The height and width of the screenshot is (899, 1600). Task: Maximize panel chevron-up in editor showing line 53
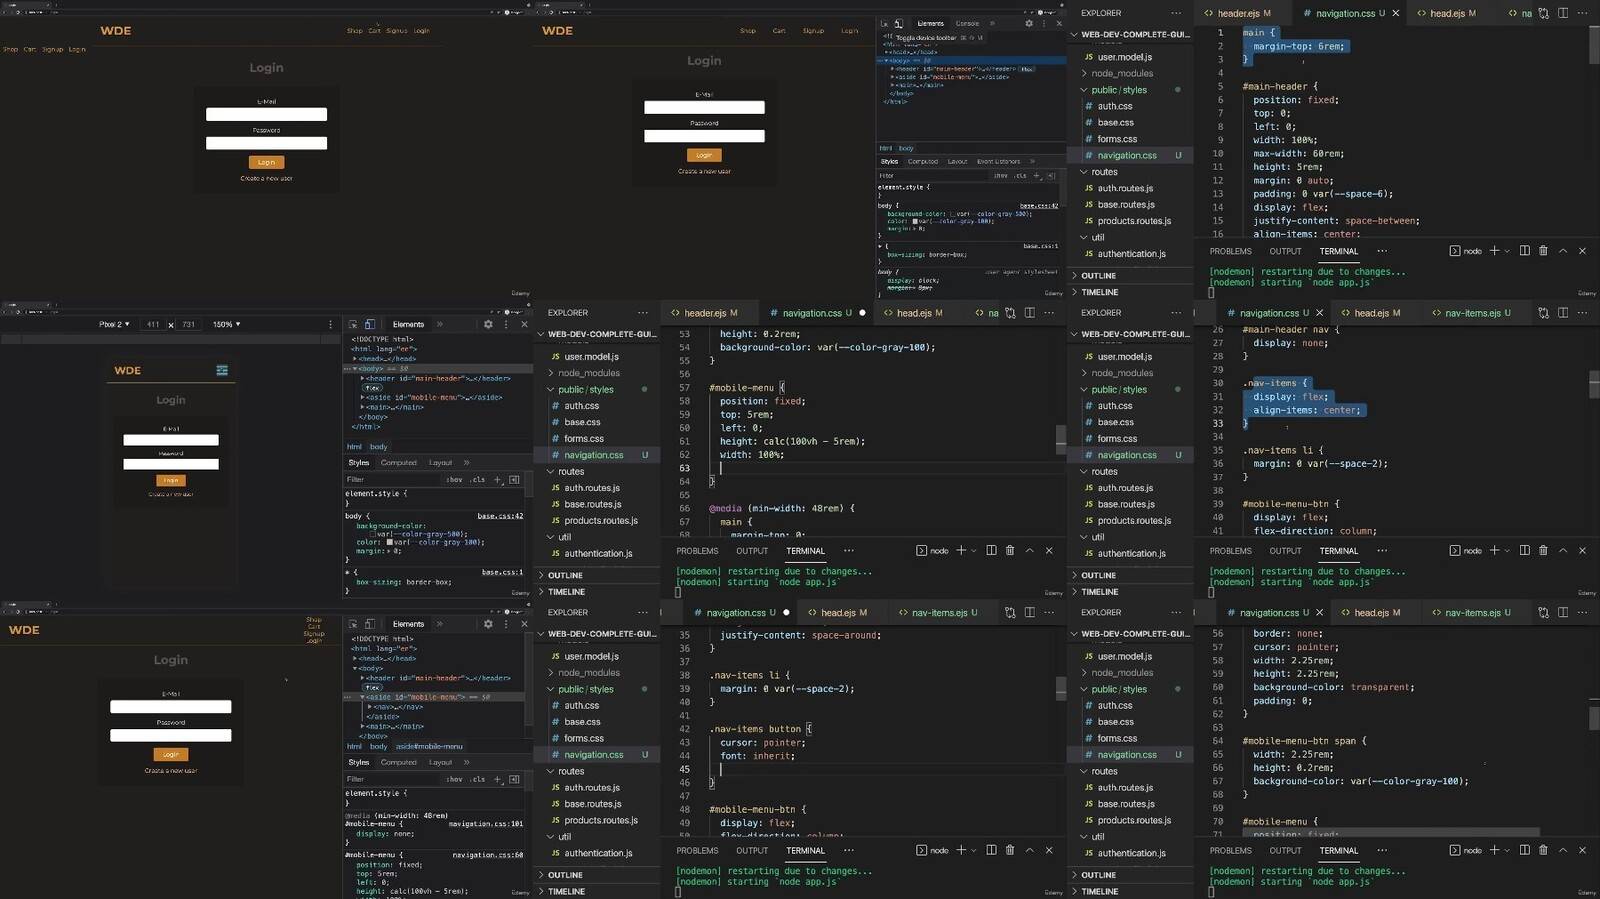(x=1029, y=551)
